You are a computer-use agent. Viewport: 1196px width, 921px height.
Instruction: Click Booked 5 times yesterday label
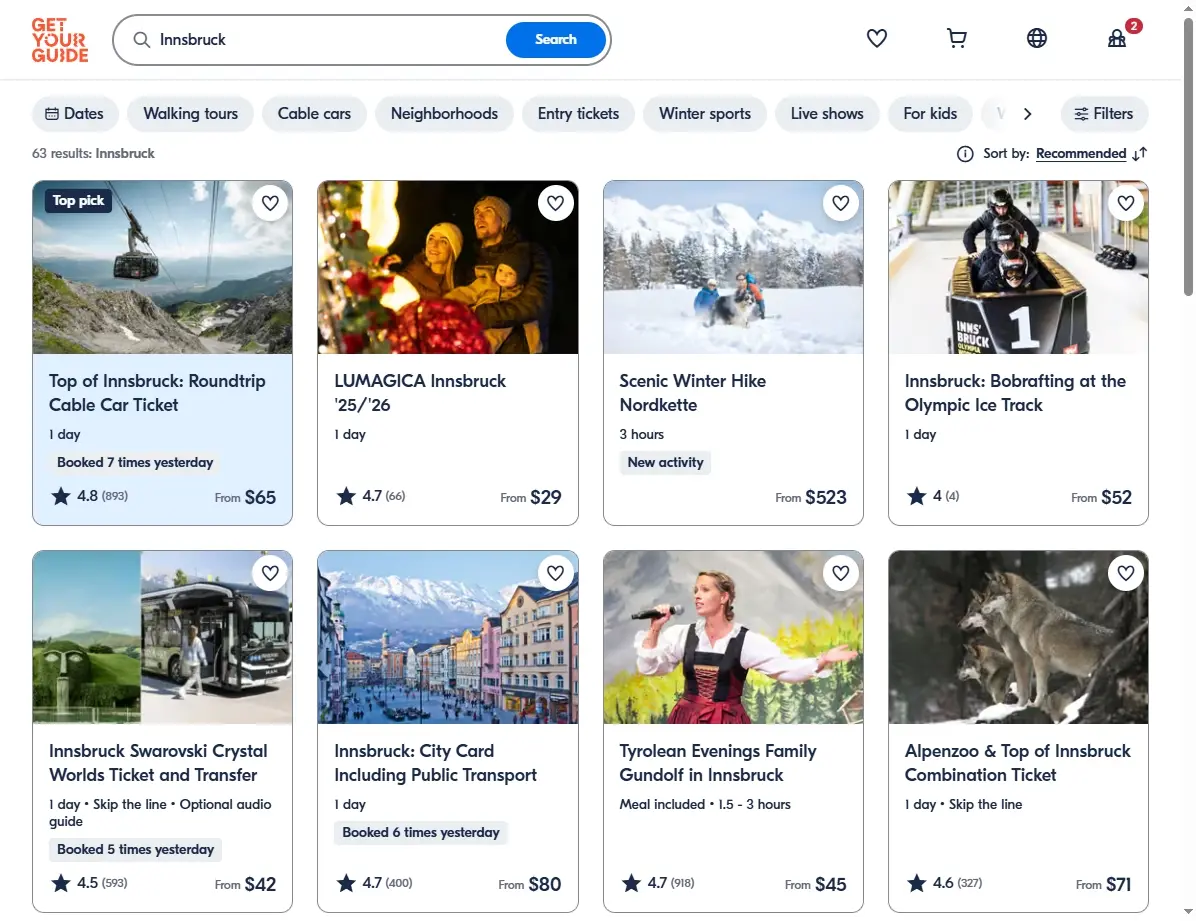135,849
